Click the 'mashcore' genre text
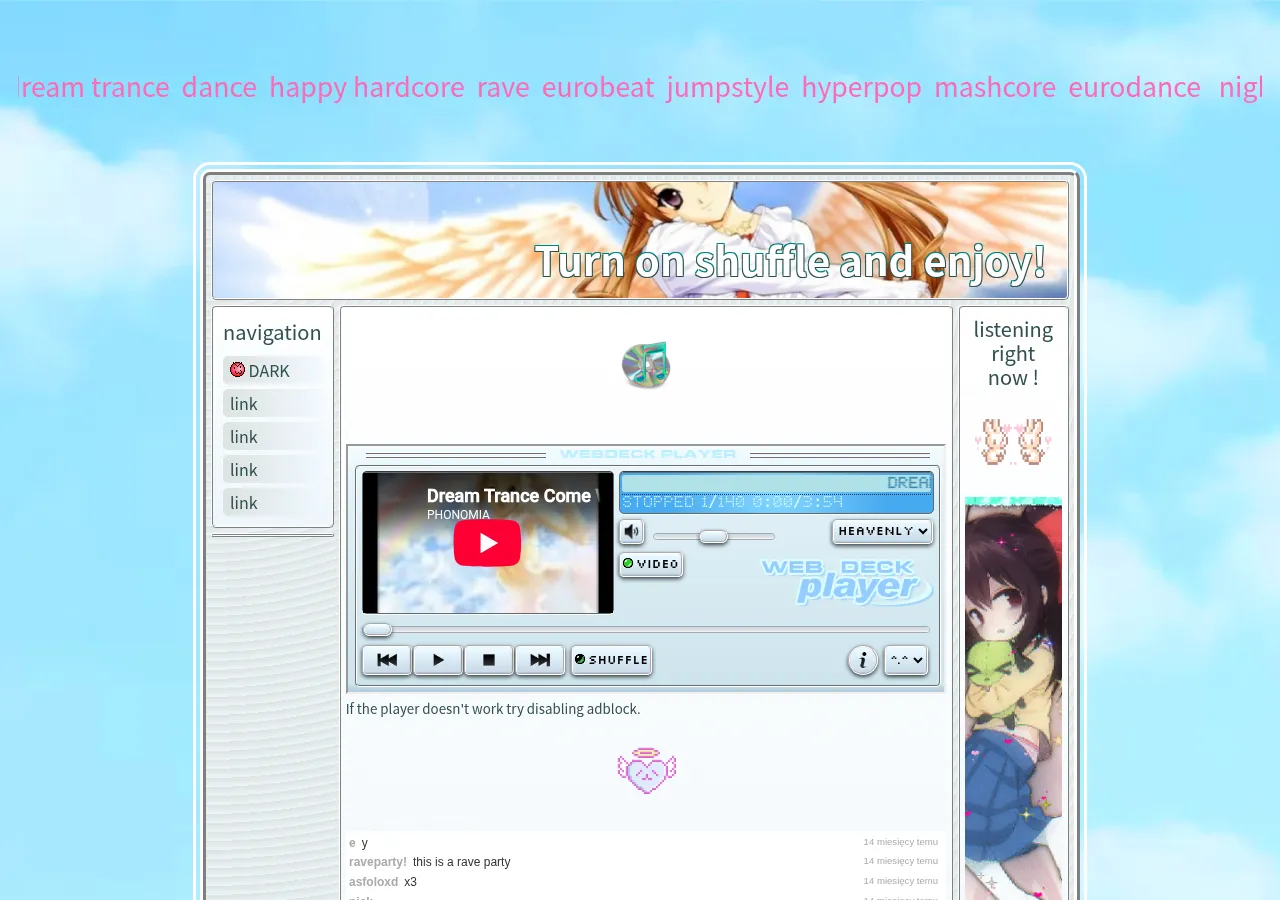The height and width of the screenshot is (900, 1280). 995,87
